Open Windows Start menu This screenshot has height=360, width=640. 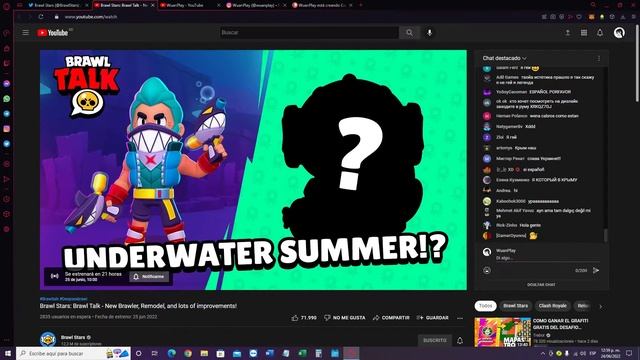pos(8,353)
